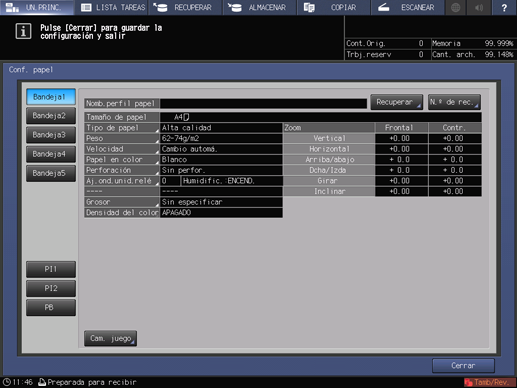
Task: Open the ALMACENAR tab
Action: pos(260,7)
